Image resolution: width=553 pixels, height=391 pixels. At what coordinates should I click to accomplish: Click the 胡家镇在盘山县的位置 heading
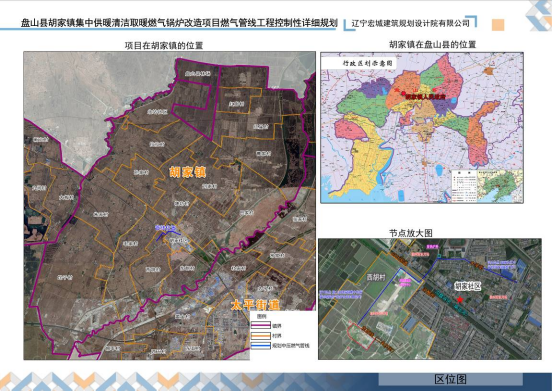pyautogui.click(x=432, y=44)
